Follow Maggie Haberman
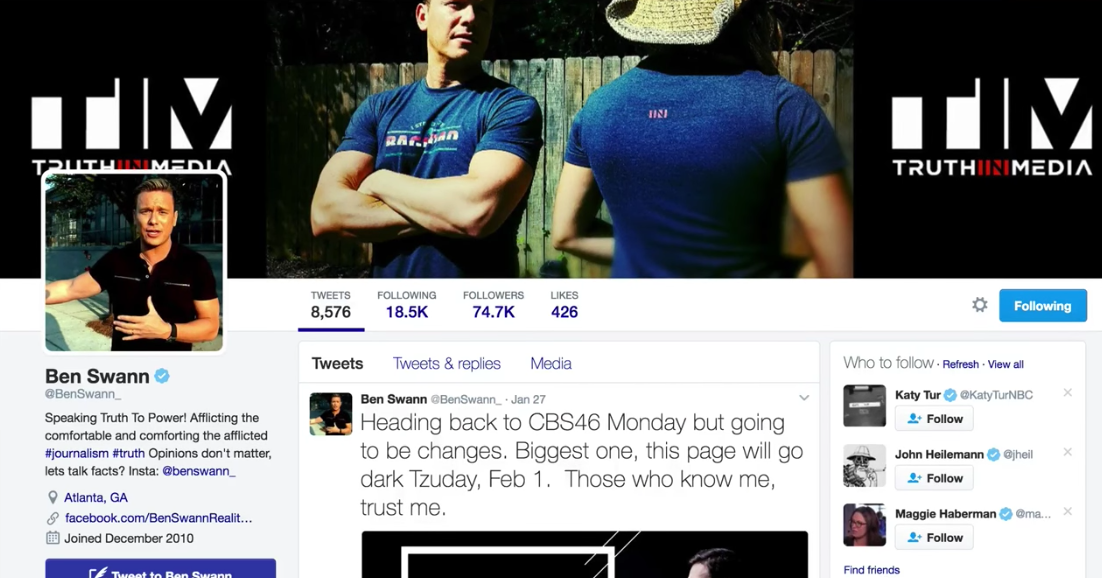Screen dimensions: 1102x578 [x=934, y=537]
